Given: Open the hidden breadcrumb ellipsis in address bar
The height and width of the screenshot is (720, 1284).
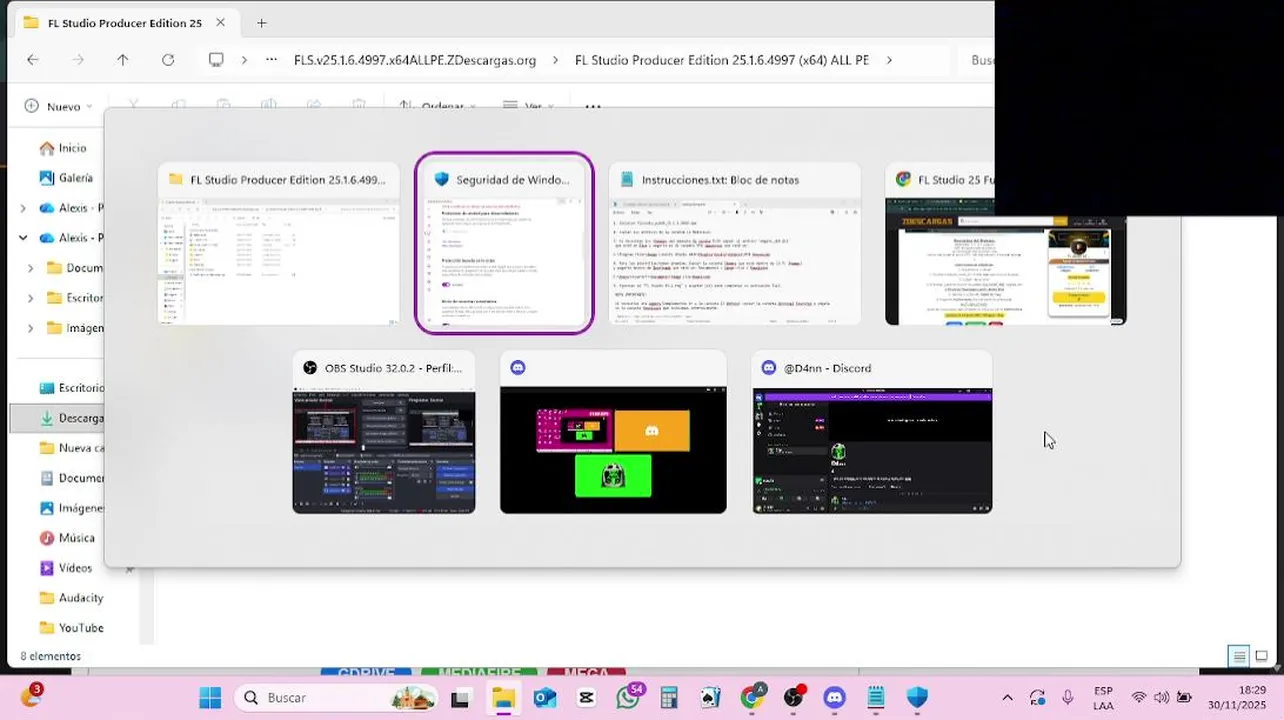Looking at the screenshot, I should (271, 60).
